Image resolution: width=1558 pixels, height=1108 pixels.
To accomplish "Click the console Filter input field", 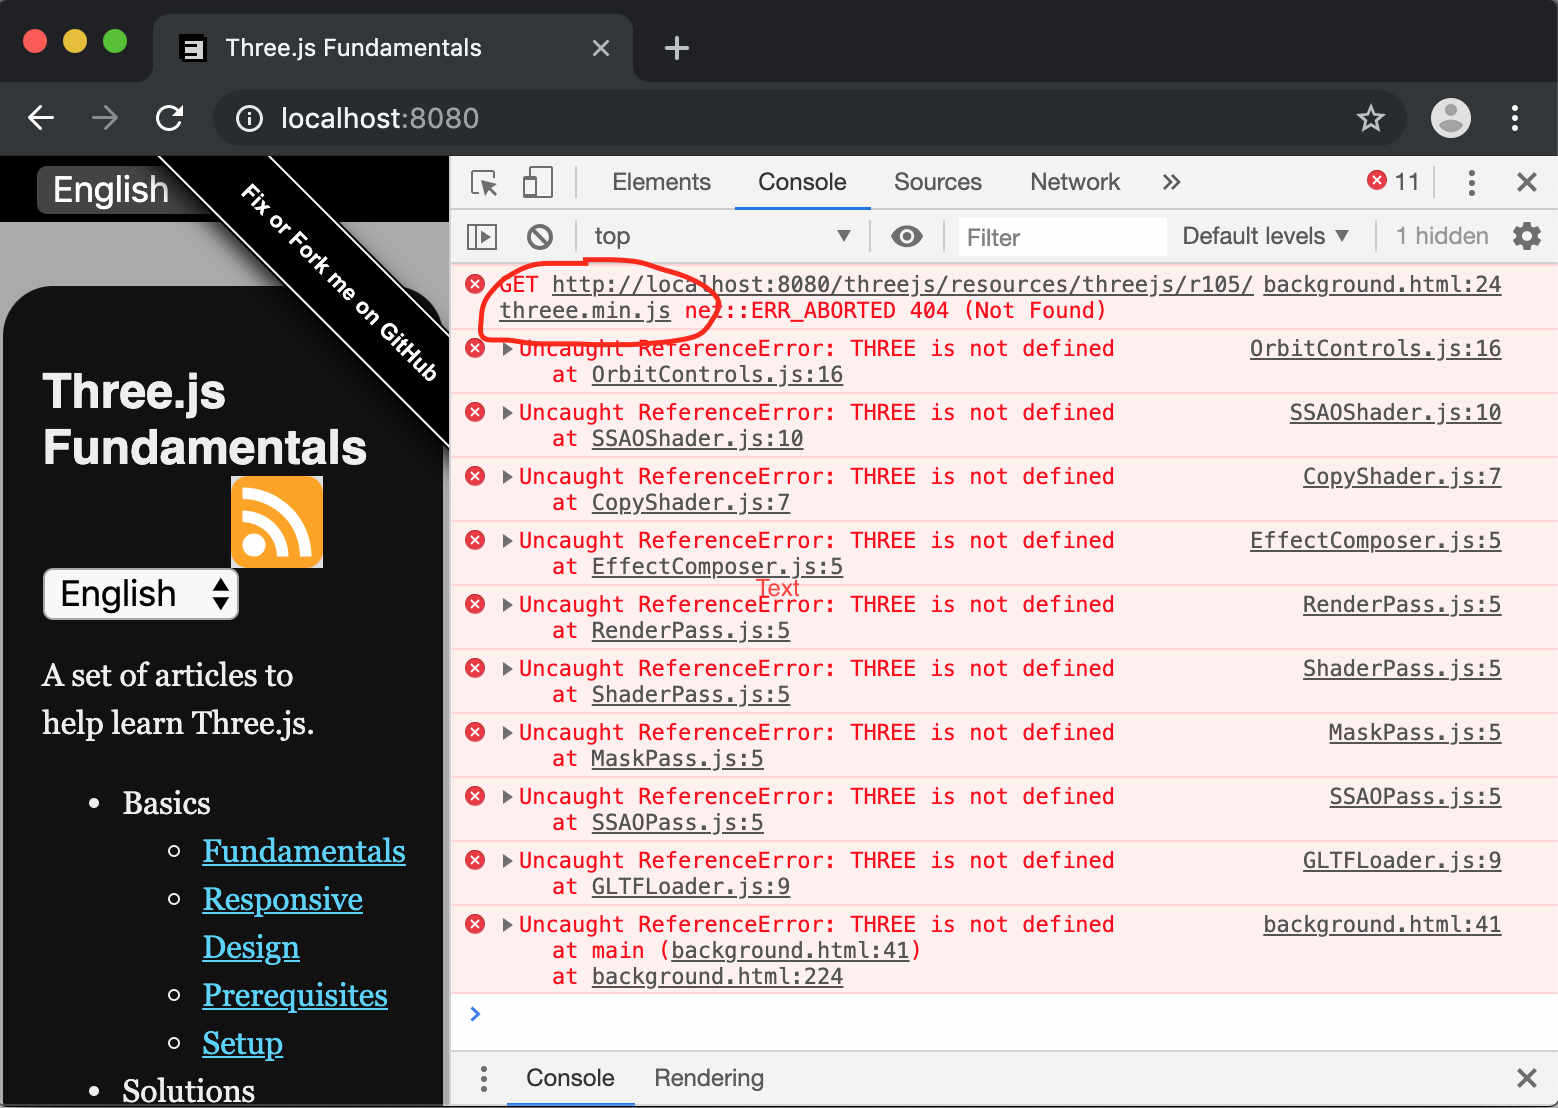I will (1060, 238).
